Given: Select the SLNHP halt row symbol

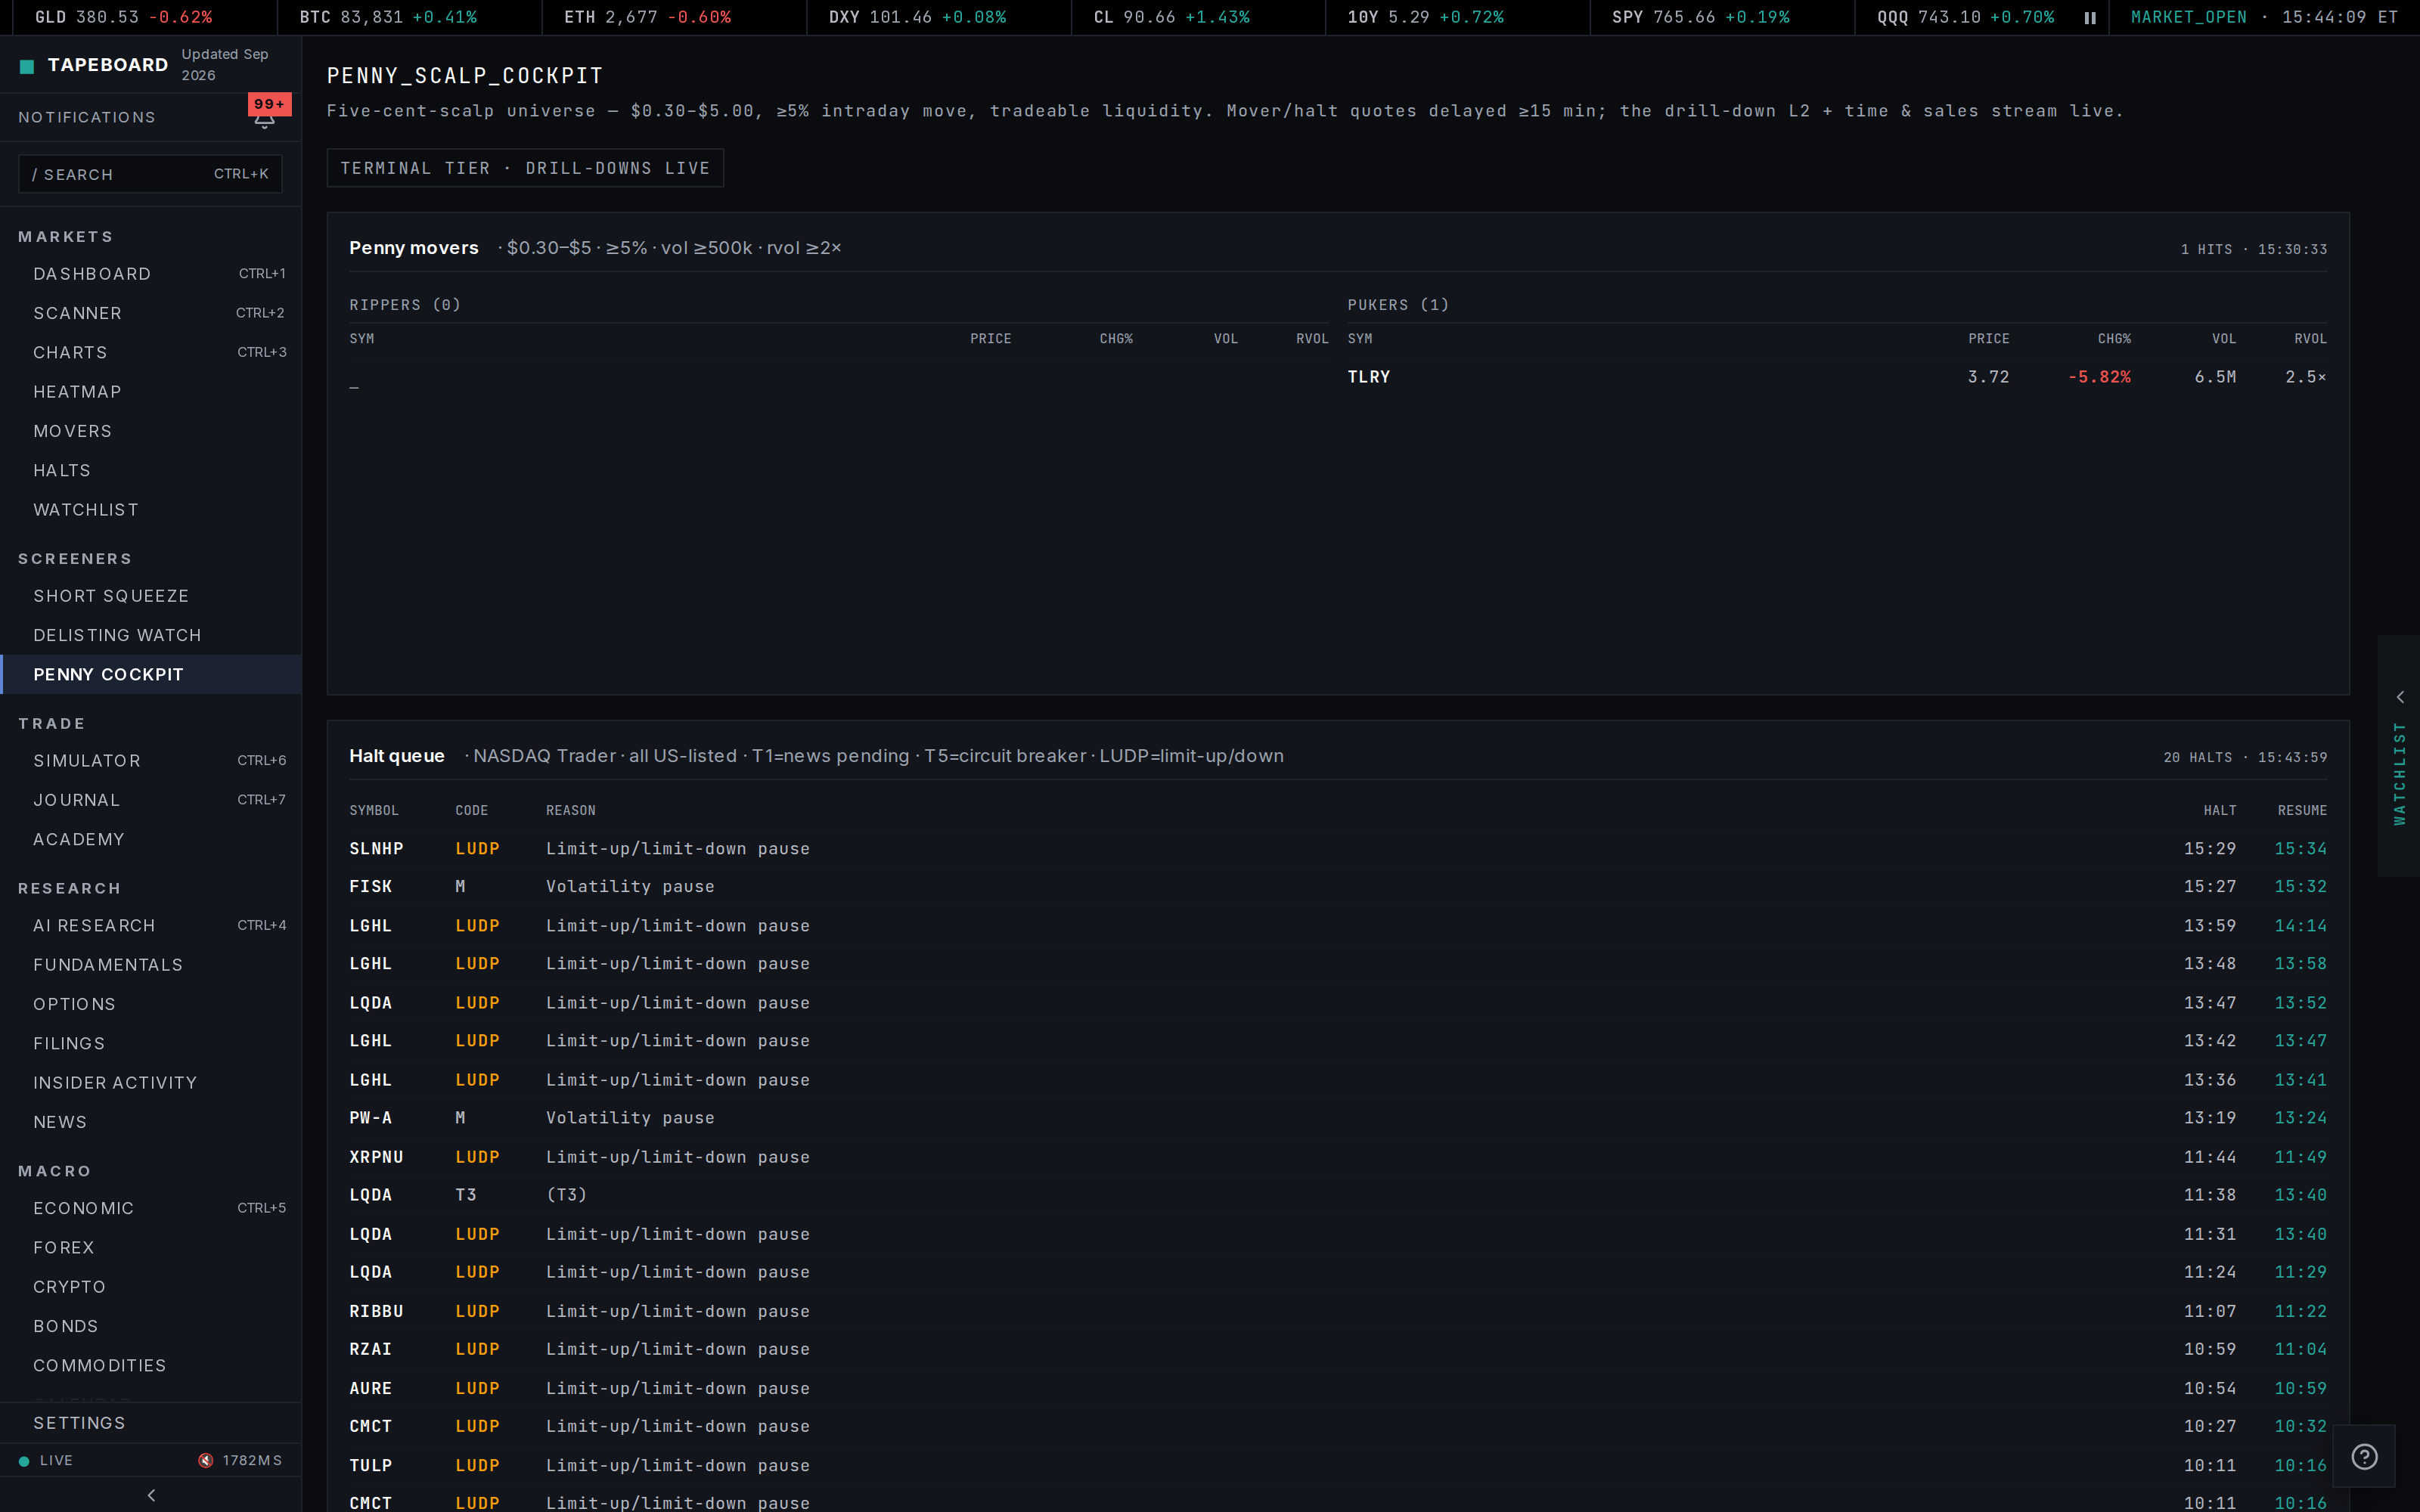Looking at the screenshot, I should point(376,848).
